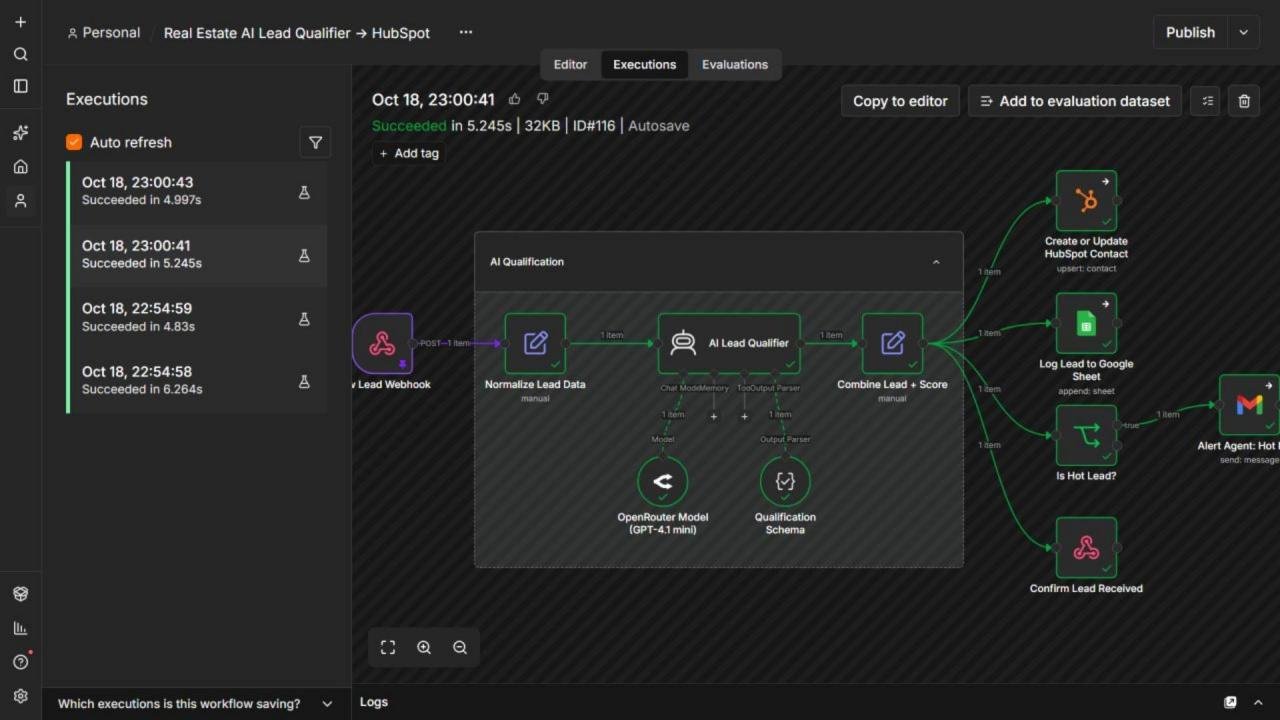
Task: Zoom in on the canvas
Action: (424, 647)
